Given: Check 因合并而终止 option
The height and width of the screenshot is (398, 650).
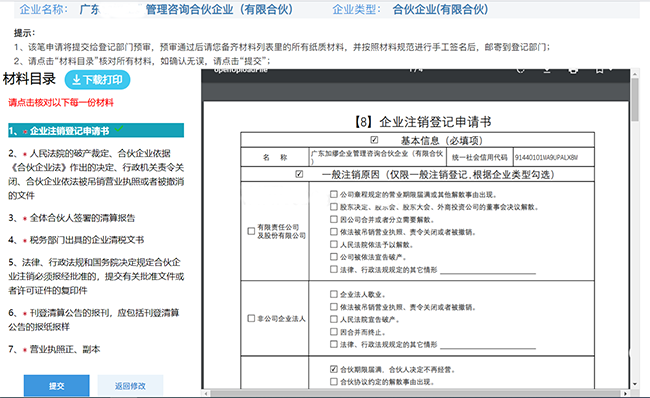Looking at the screenshot, I should pyautogui.click(x=334, y=331).
